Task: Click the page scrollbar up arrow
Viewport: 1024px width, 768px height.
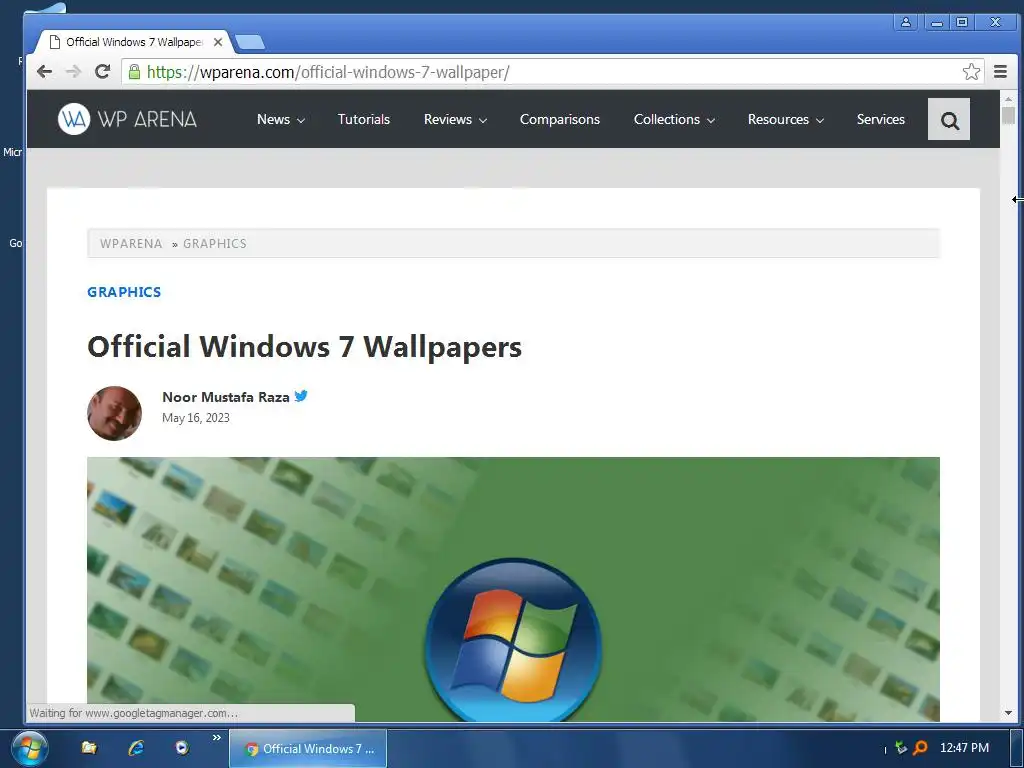Action: (1008, 99)
